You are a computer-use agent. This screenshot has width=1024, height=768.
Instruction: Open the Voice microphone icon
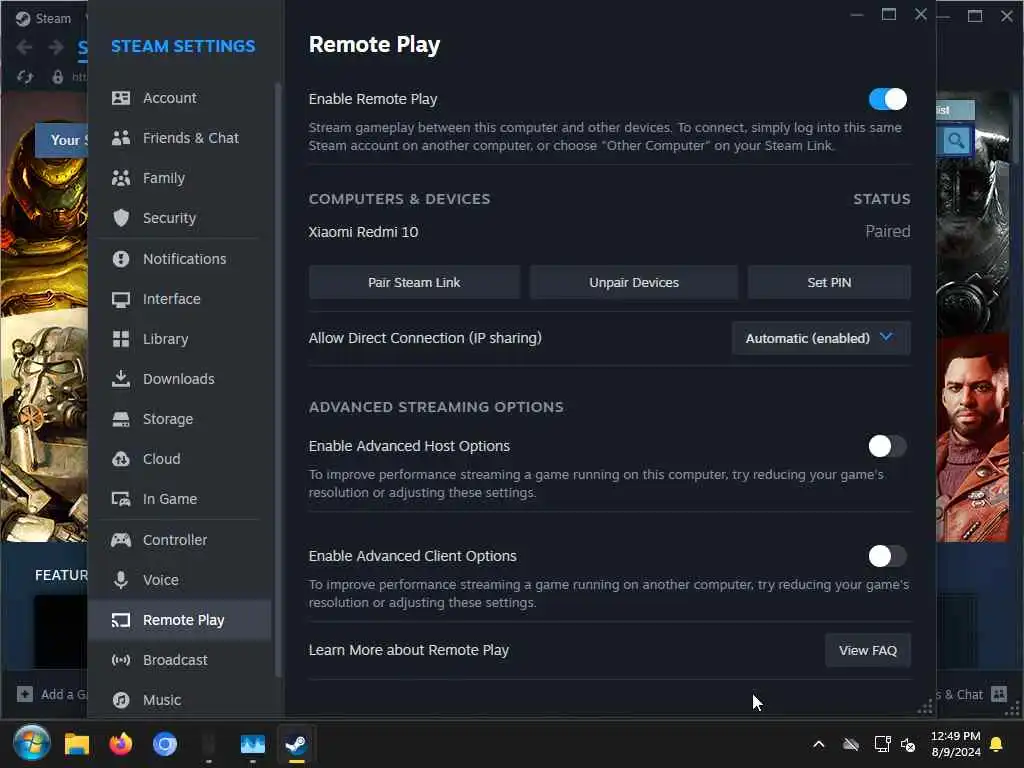pos(121,580)
